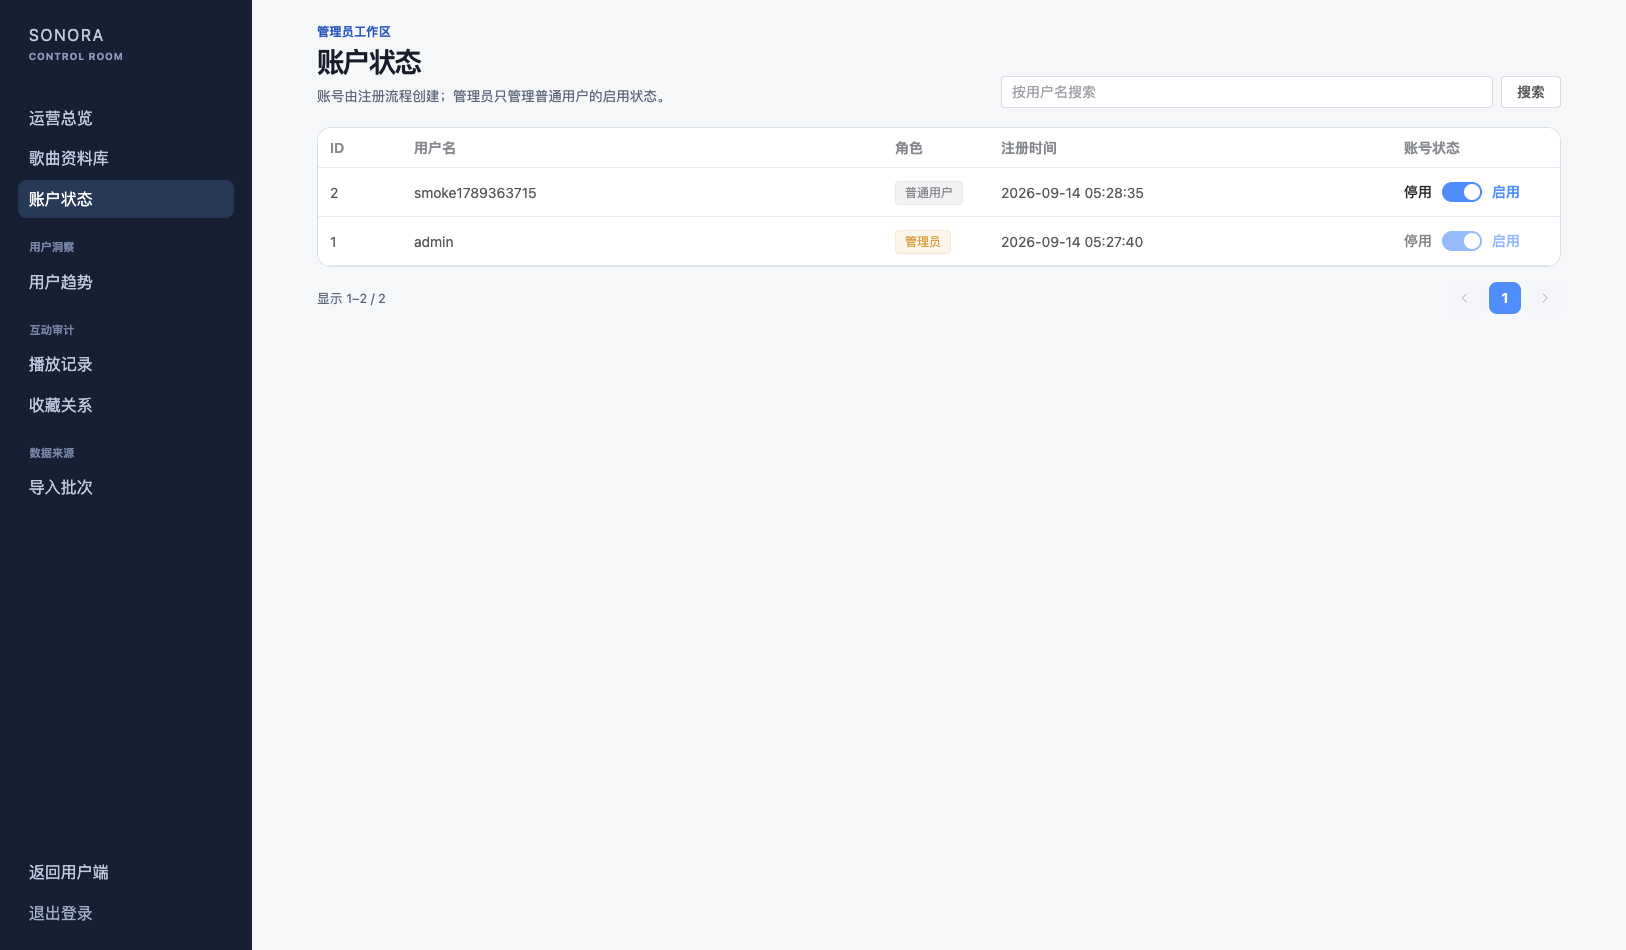
Task: Click the 账号状态 column header
Action: 1432,148
